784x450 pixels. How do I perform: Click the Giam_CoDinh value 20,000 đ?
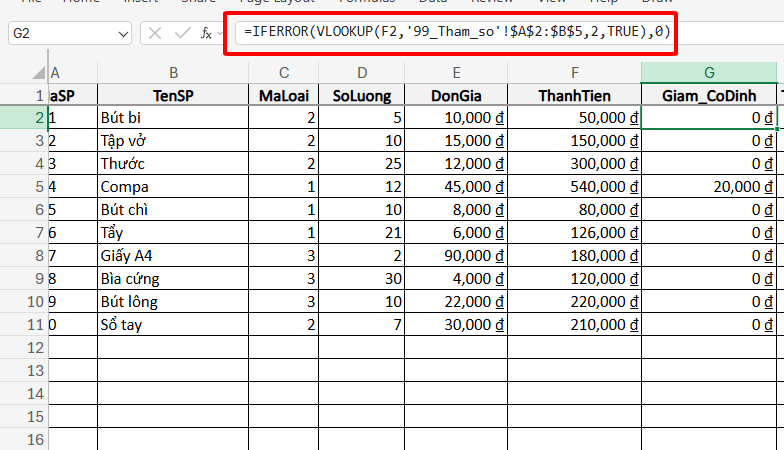[709, 186]
